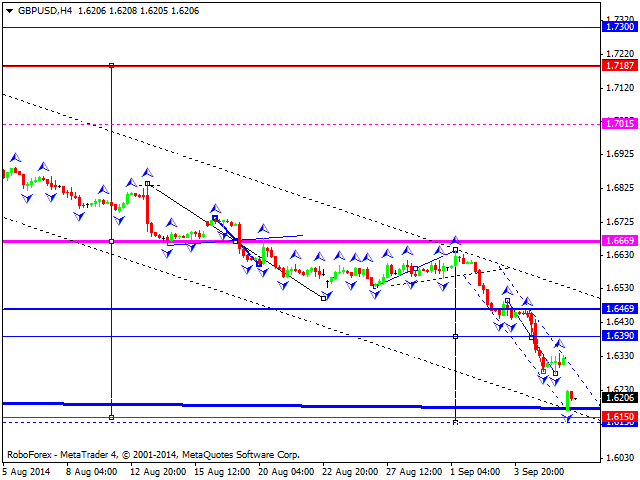
Task: Select the red 1.7187 price label
Action: point(619,66)
